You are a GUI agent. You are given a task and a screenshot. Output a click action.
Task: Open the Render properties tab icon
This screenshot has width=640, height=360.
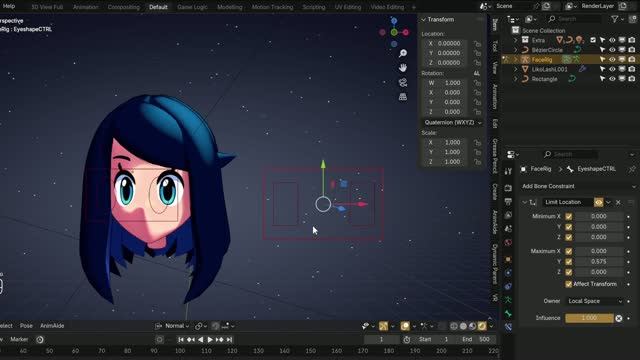[x=508, y=188]
